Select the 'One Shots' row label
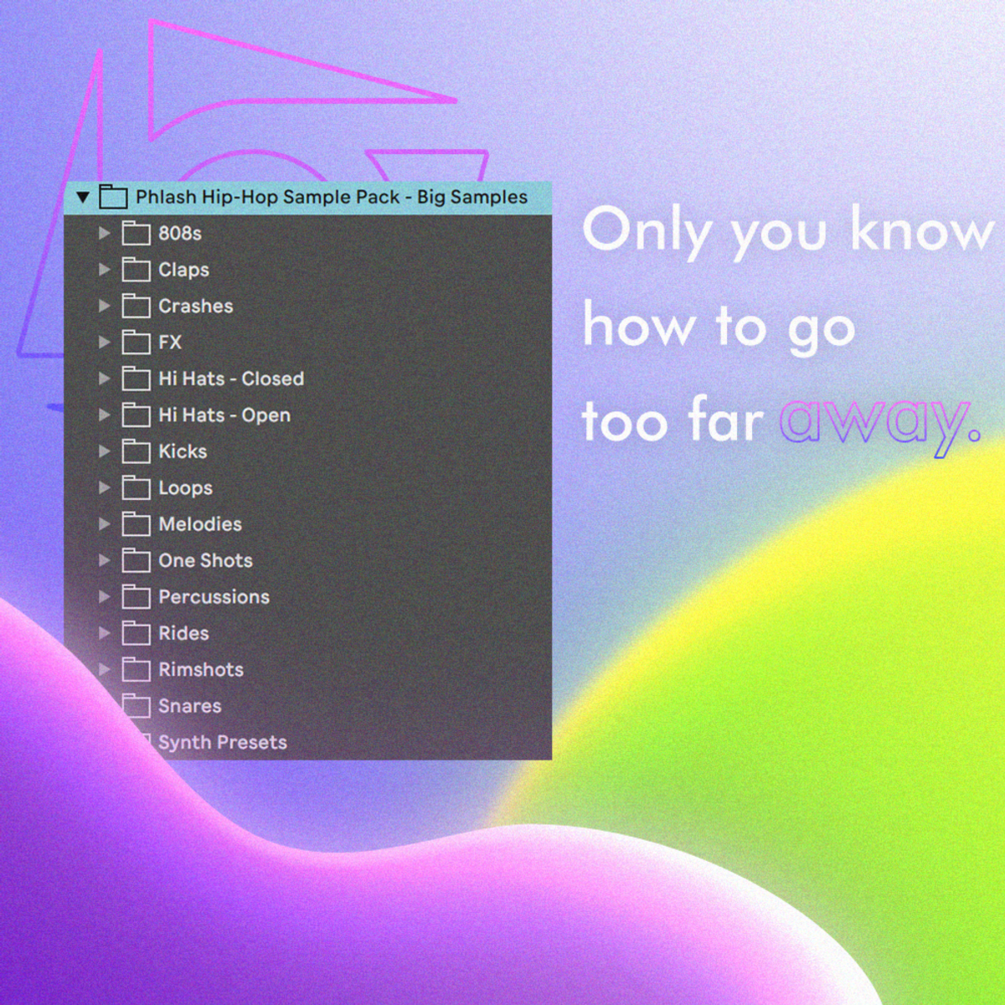 [206, 560]
